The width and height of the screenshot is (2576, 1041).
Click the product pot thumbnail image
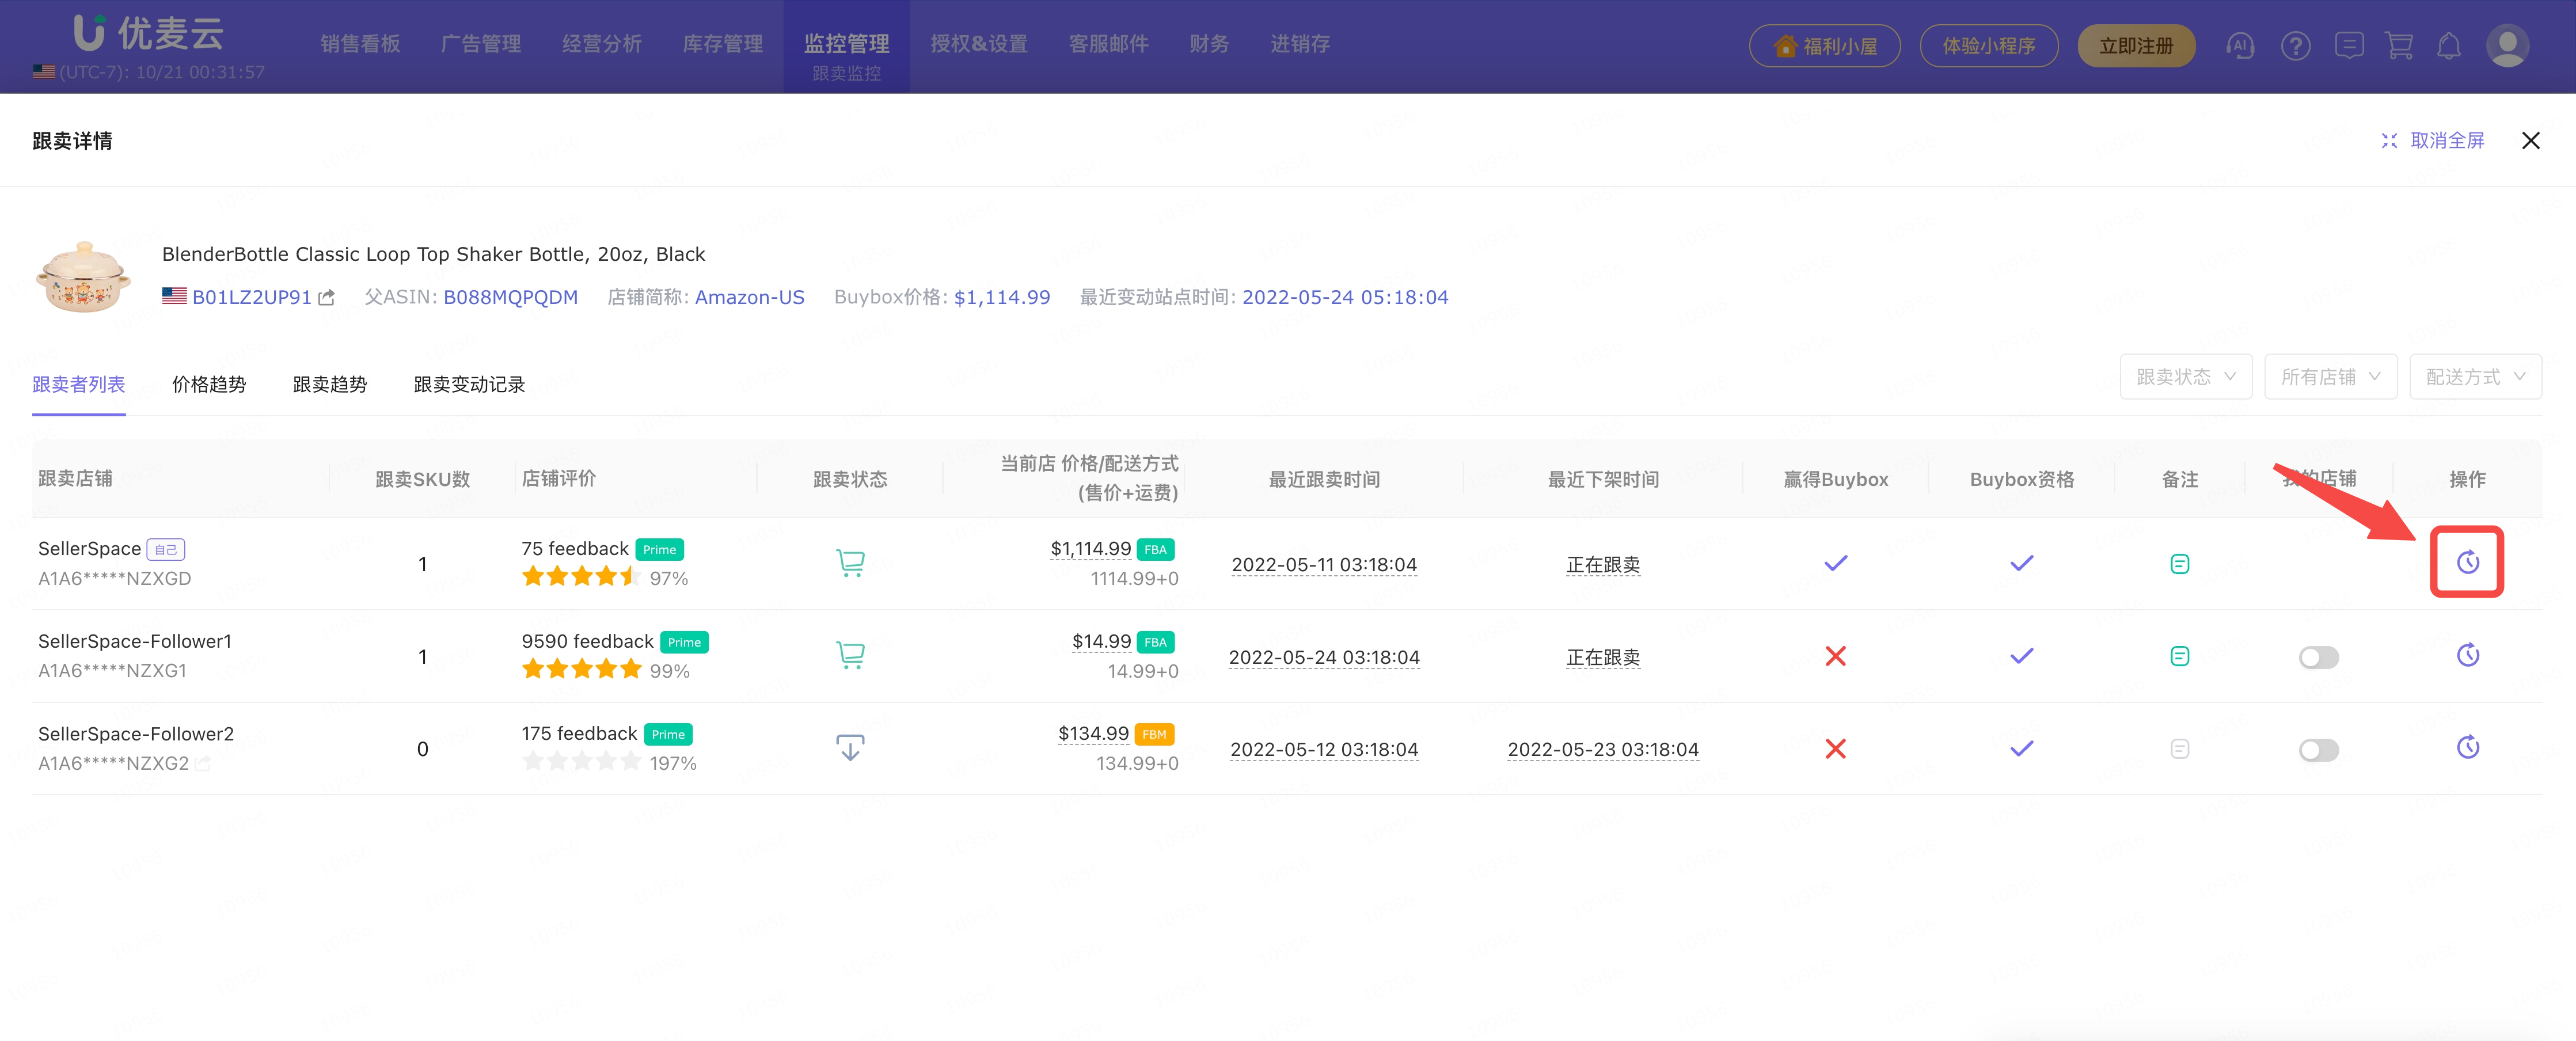[84, 277]
